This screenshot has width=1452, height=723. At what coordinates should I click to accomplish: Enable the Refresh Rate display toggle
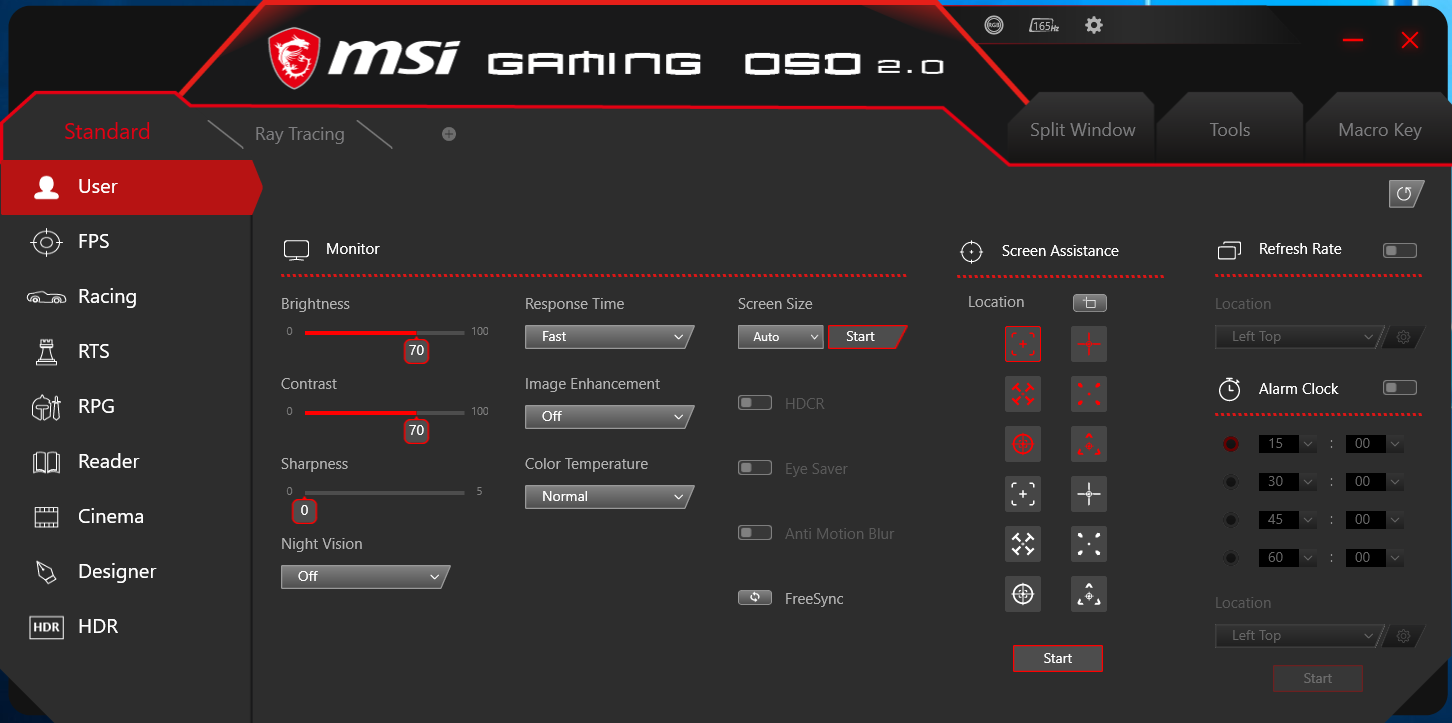[1400, 250]
